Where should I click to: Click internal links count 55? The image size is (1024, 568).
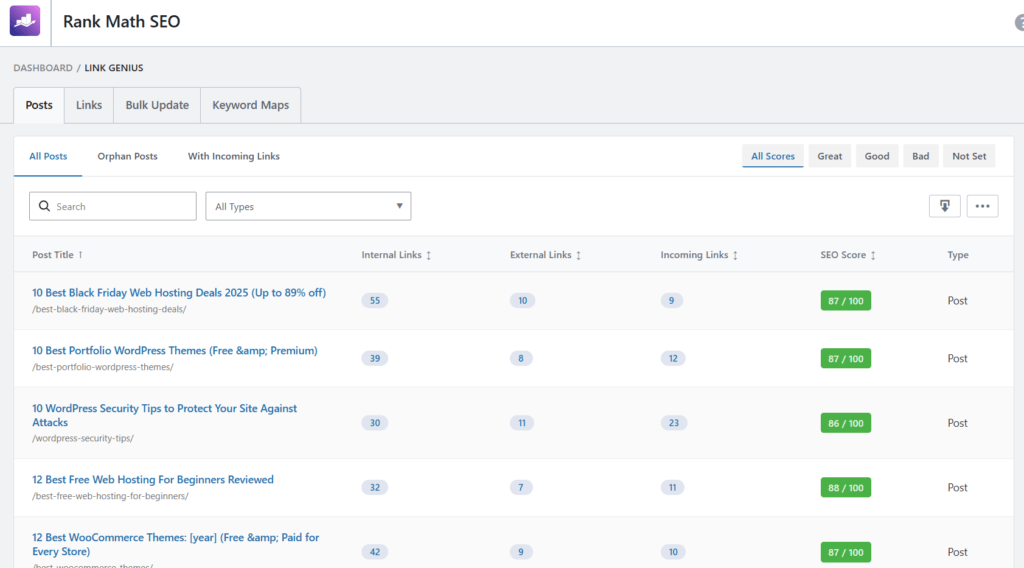click(375, 301)
